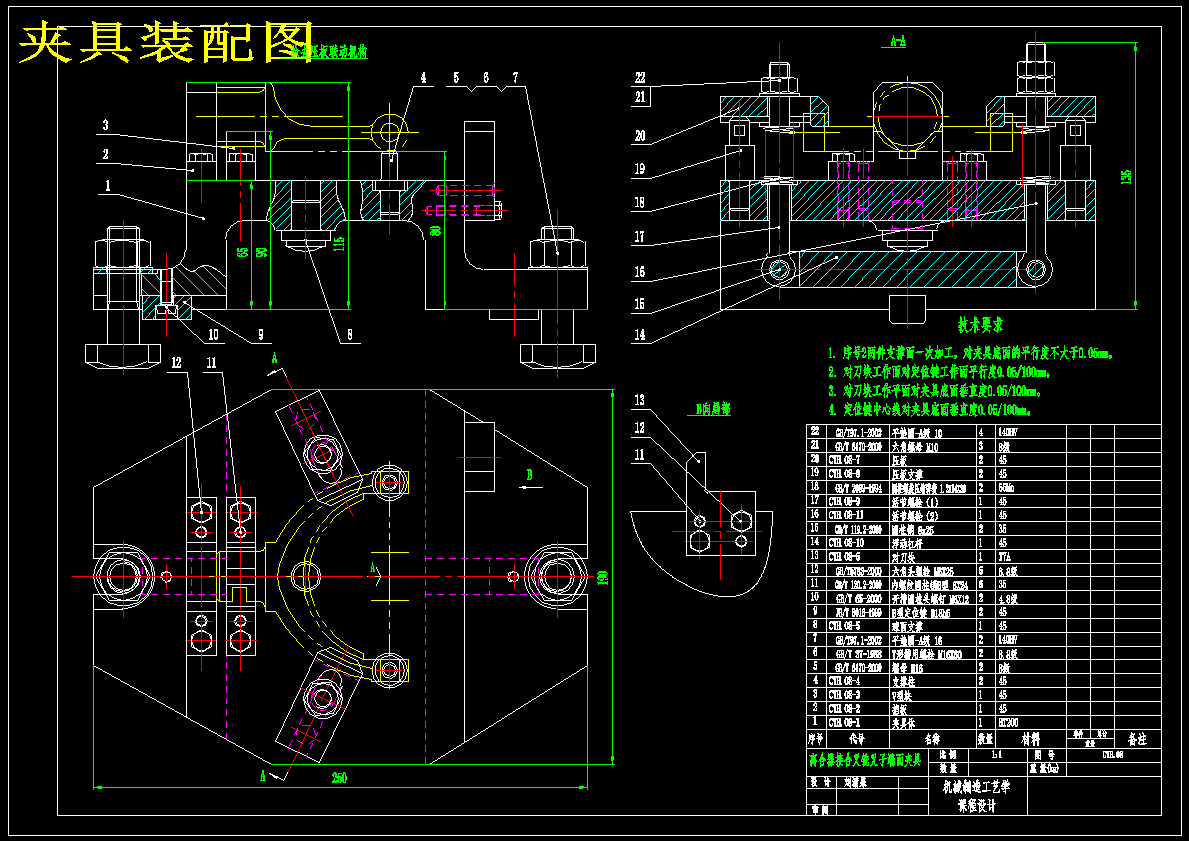Click balloon number 7 above the front view
Screen dimensions: 1189x841
516,77
